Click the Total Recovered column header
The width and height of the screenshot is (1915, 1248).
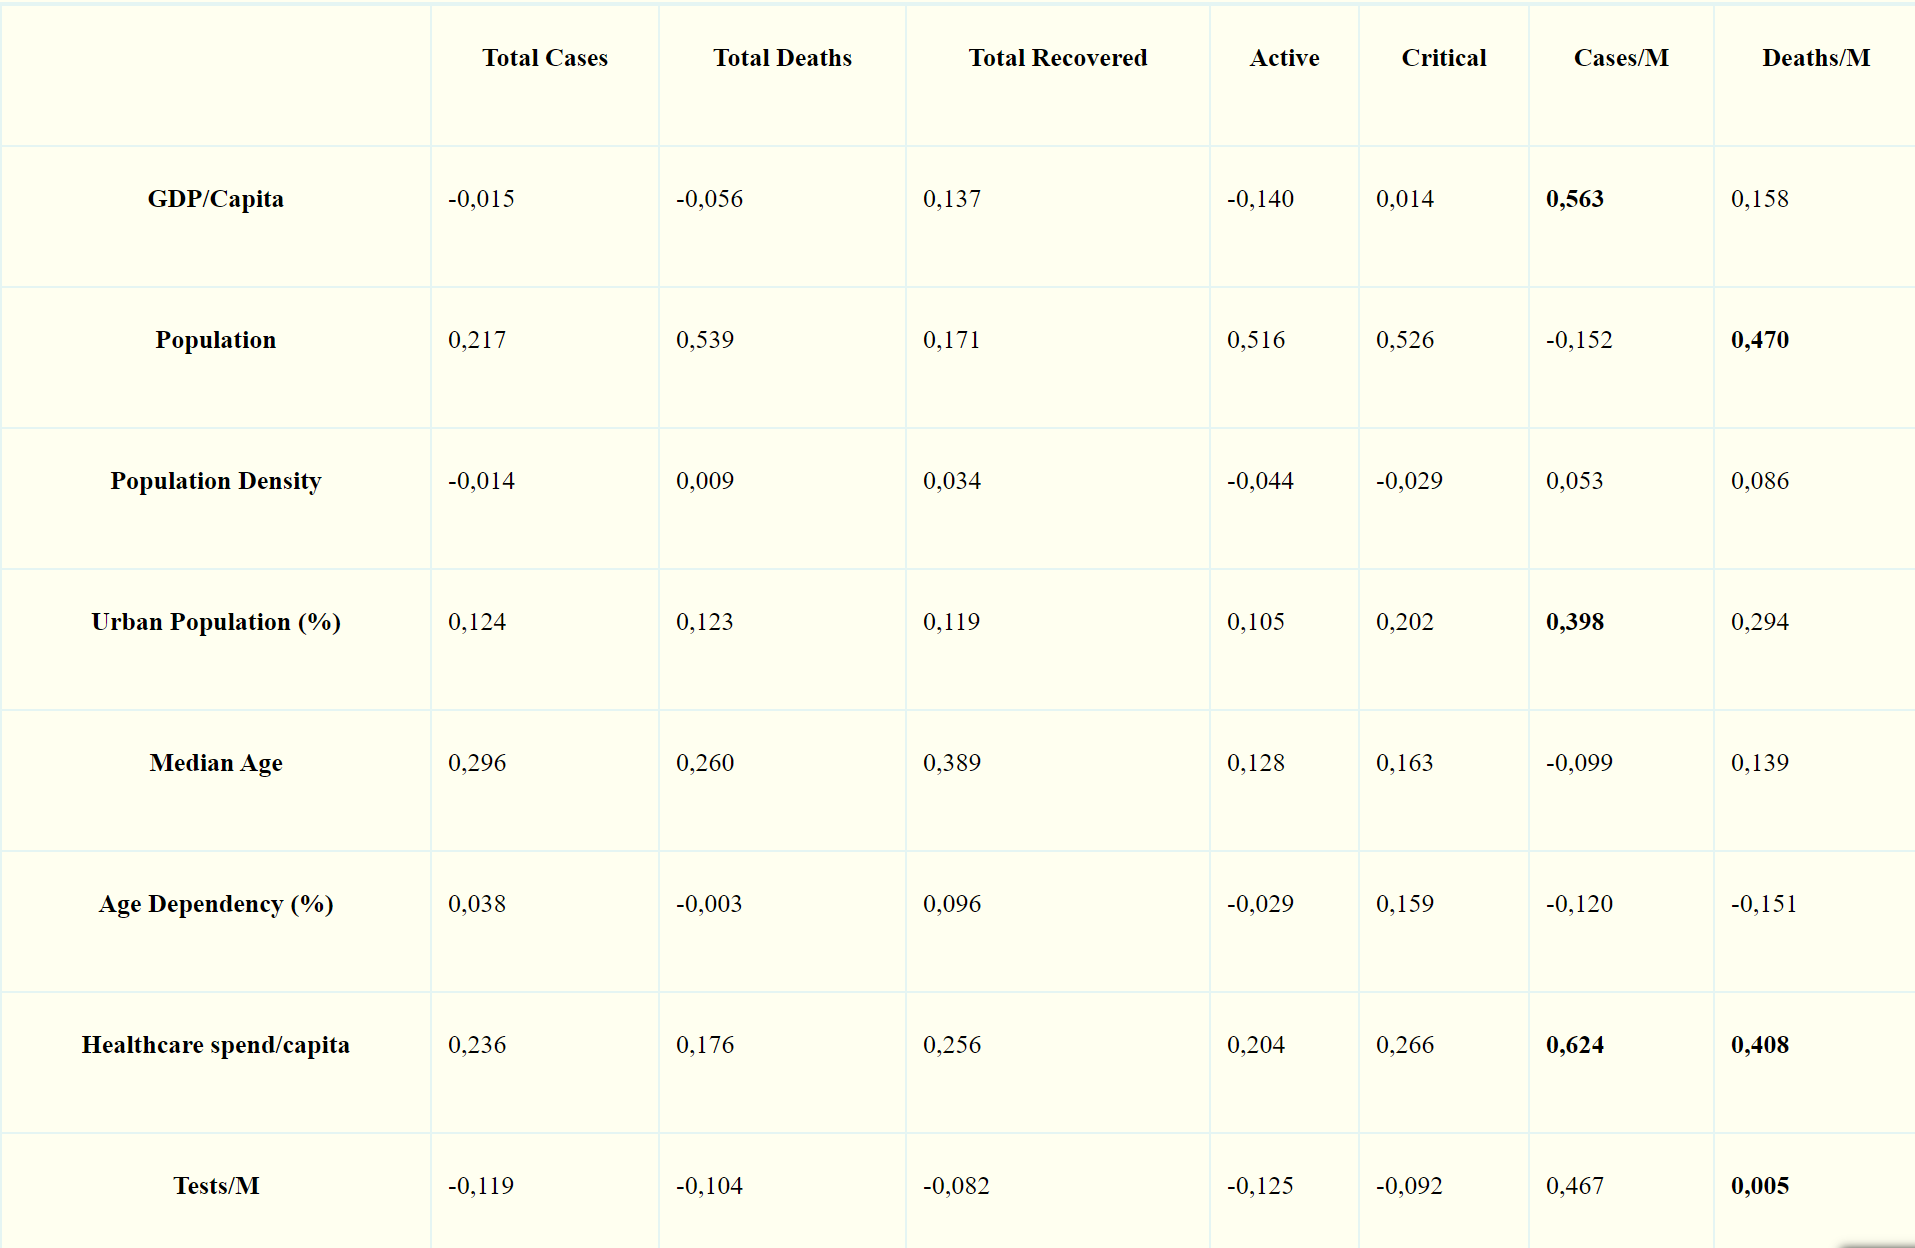tap(1057, 58)
